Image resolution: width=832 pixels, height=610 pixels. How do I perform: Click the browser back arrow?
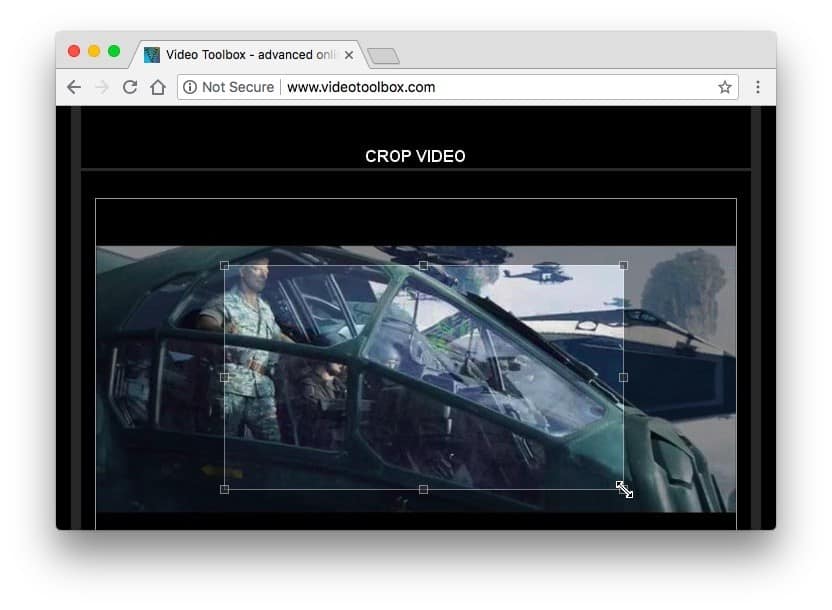click(74, 87)
